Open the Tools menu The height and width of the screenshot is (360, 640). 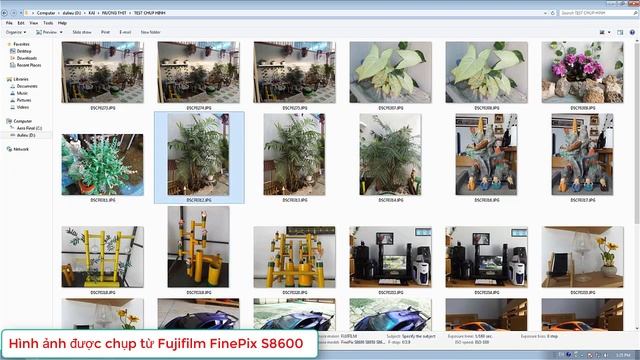[48, 23]
